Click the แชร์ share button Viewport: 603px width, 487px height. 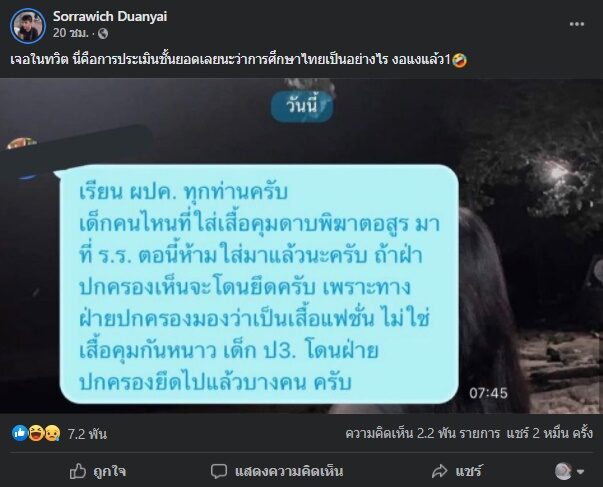[x=456, y=471]
